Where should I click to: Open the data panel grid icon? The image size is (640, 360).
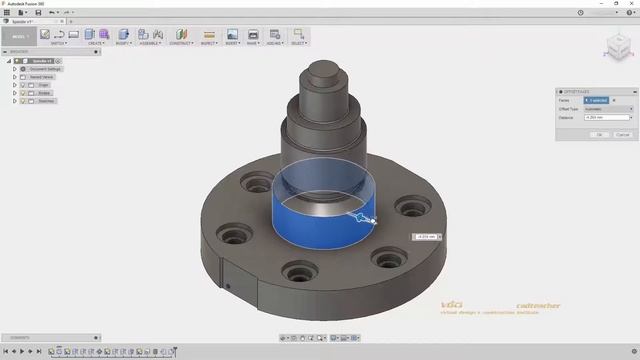[7, 13]
